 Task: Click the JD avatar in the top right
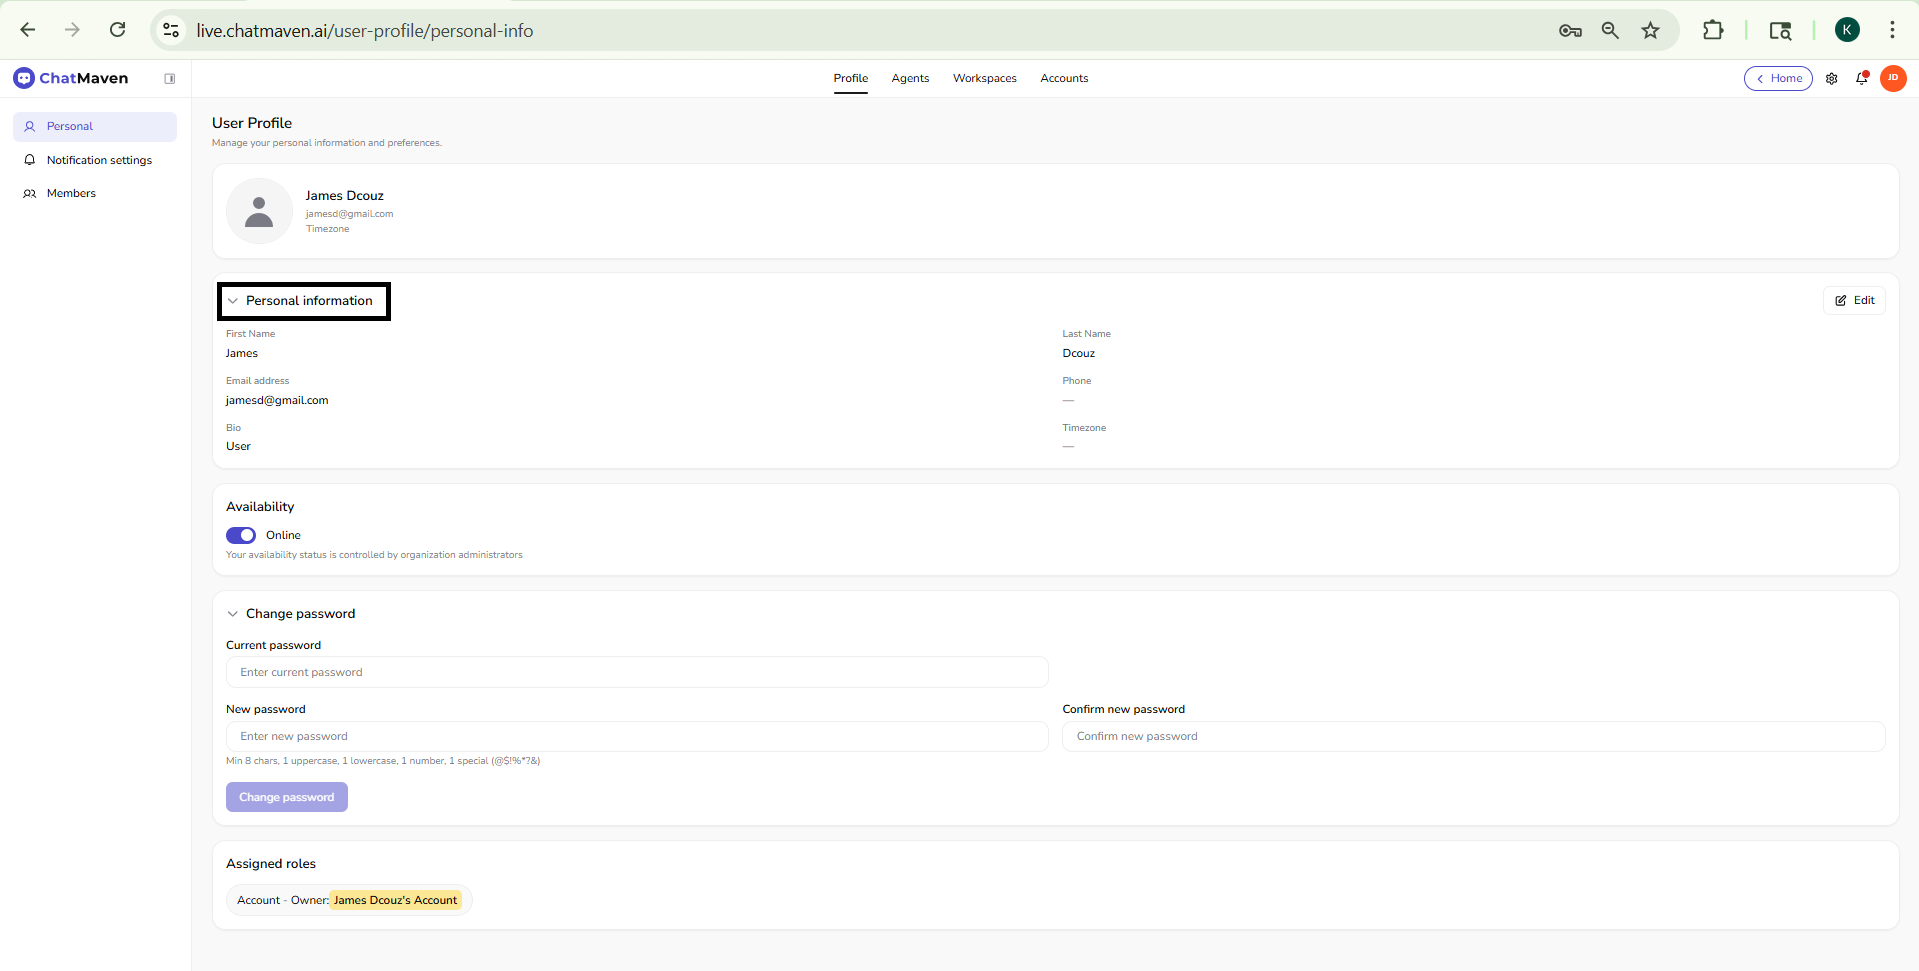(1893, 78)
